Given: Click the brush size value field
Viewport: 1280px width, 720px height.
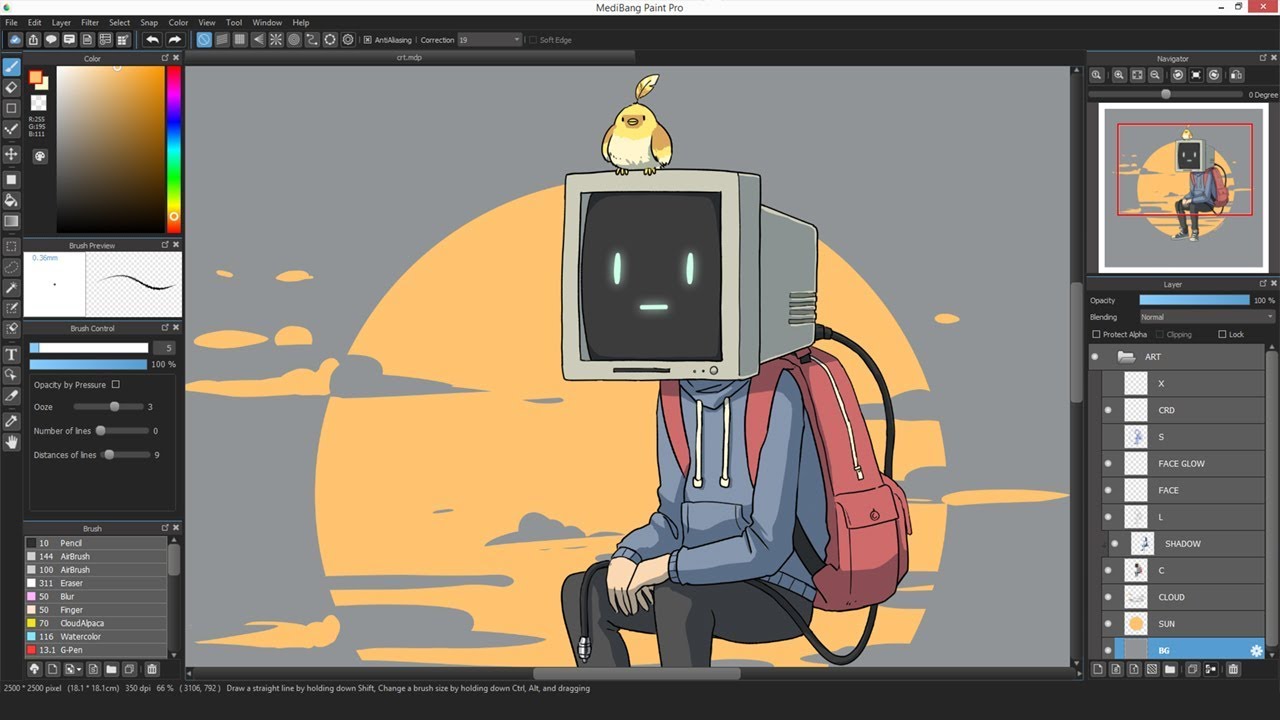Looking at the screenshot, I should 164,348.
